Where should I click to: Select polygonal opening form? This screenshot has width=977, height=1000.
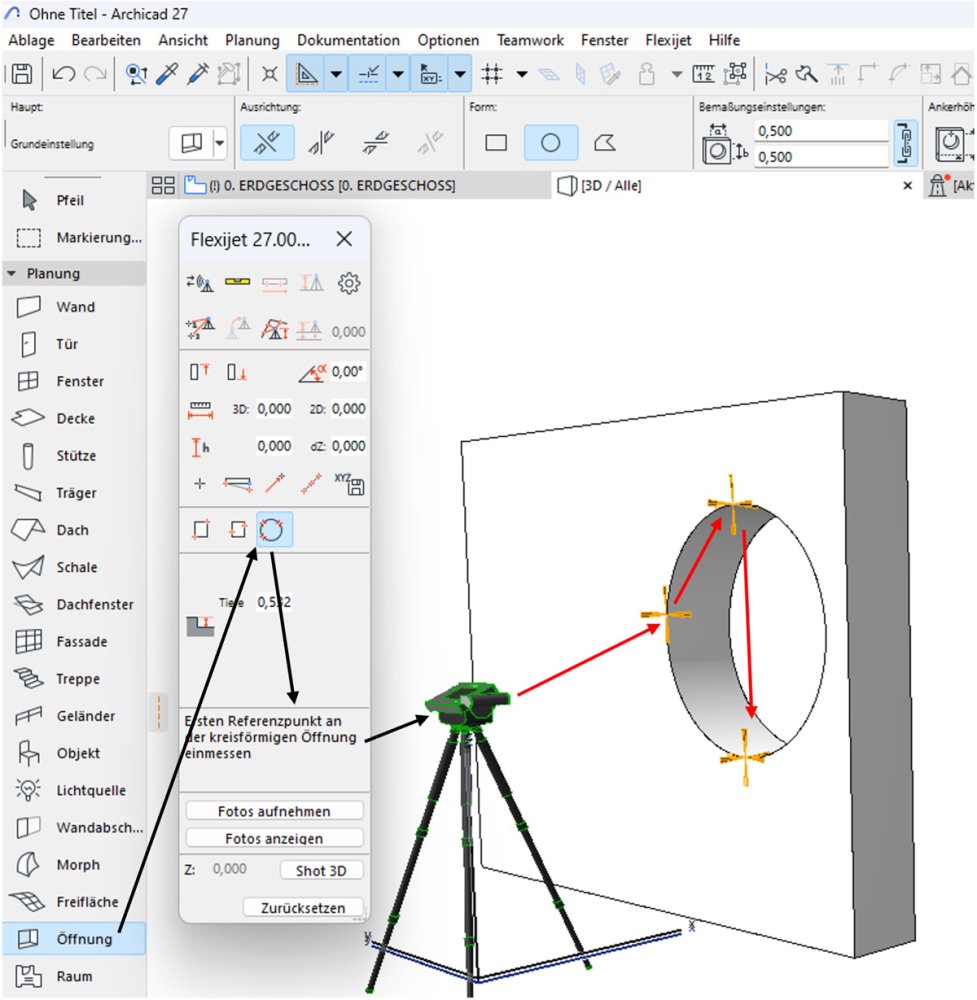(605, 142)
